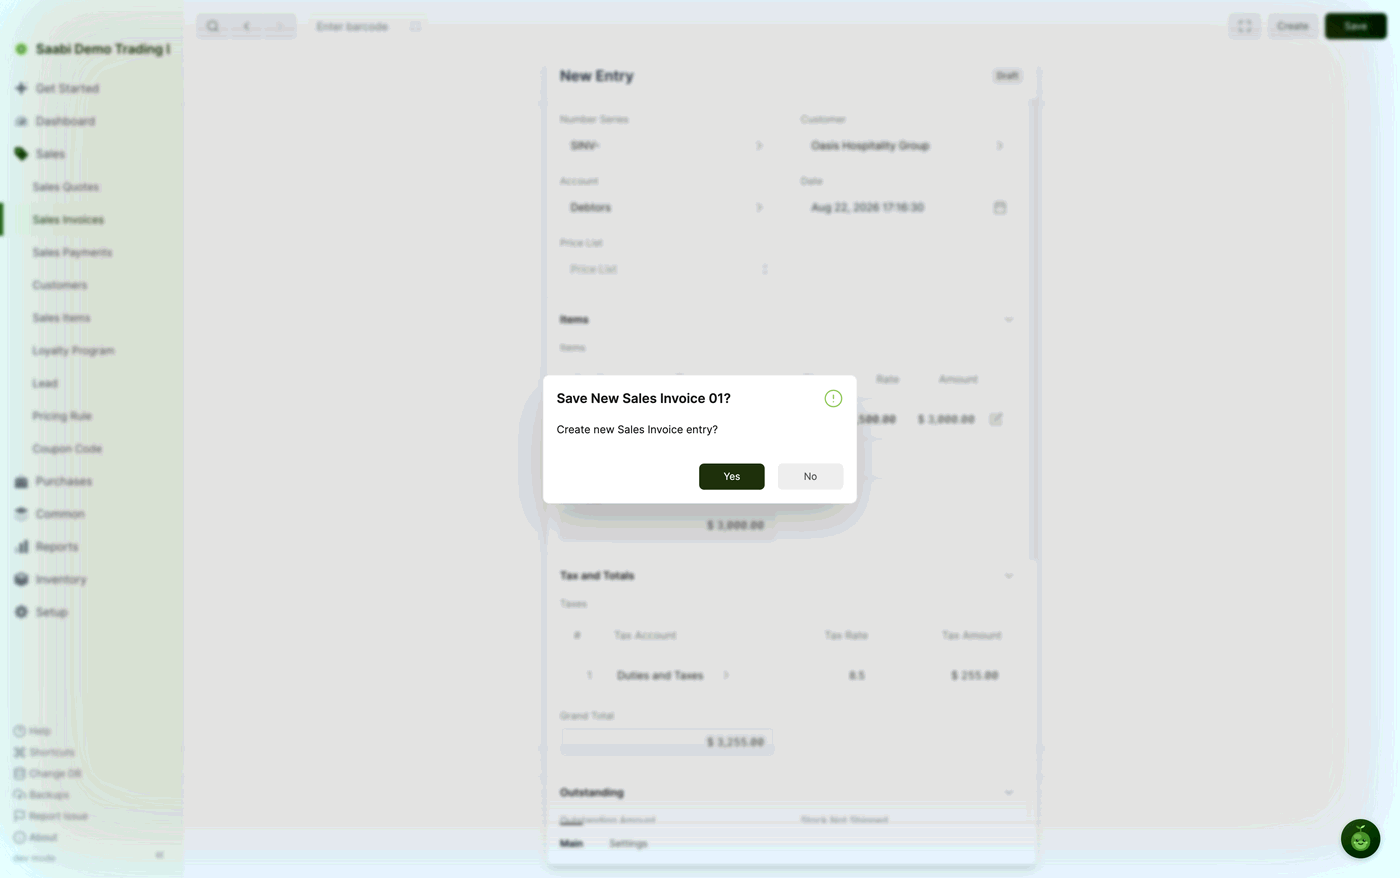Screen dimensions: 1400x878
Task: Click the warning icon in the dialog
Action: click(833, 398)
